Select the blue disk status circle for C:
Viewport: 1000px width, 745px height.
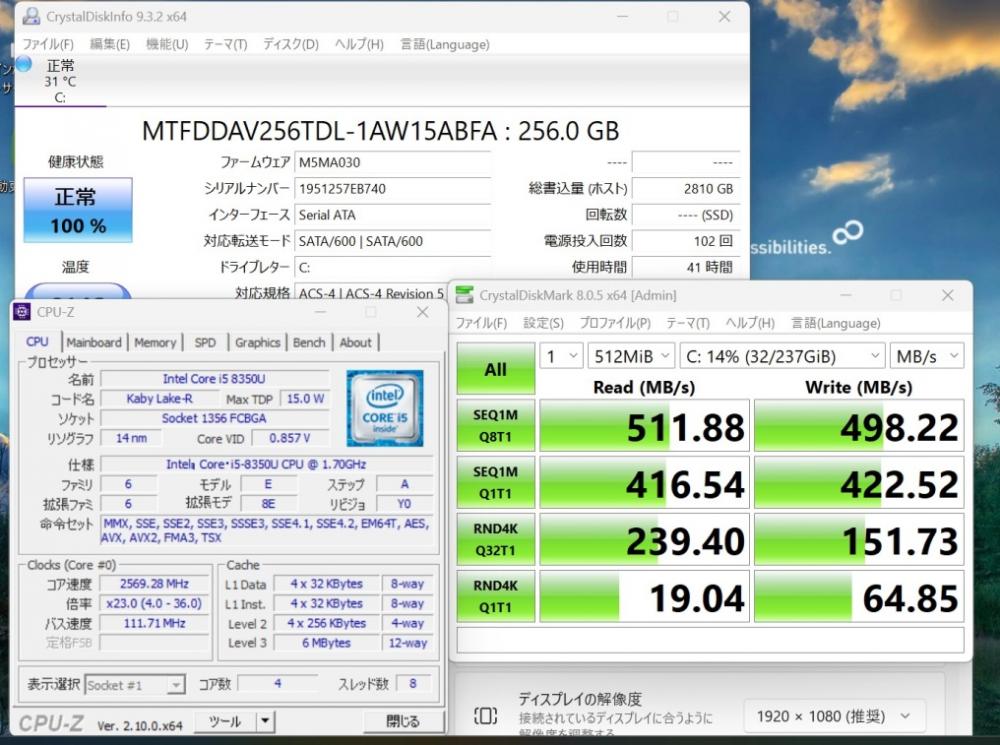pos(24,64)
